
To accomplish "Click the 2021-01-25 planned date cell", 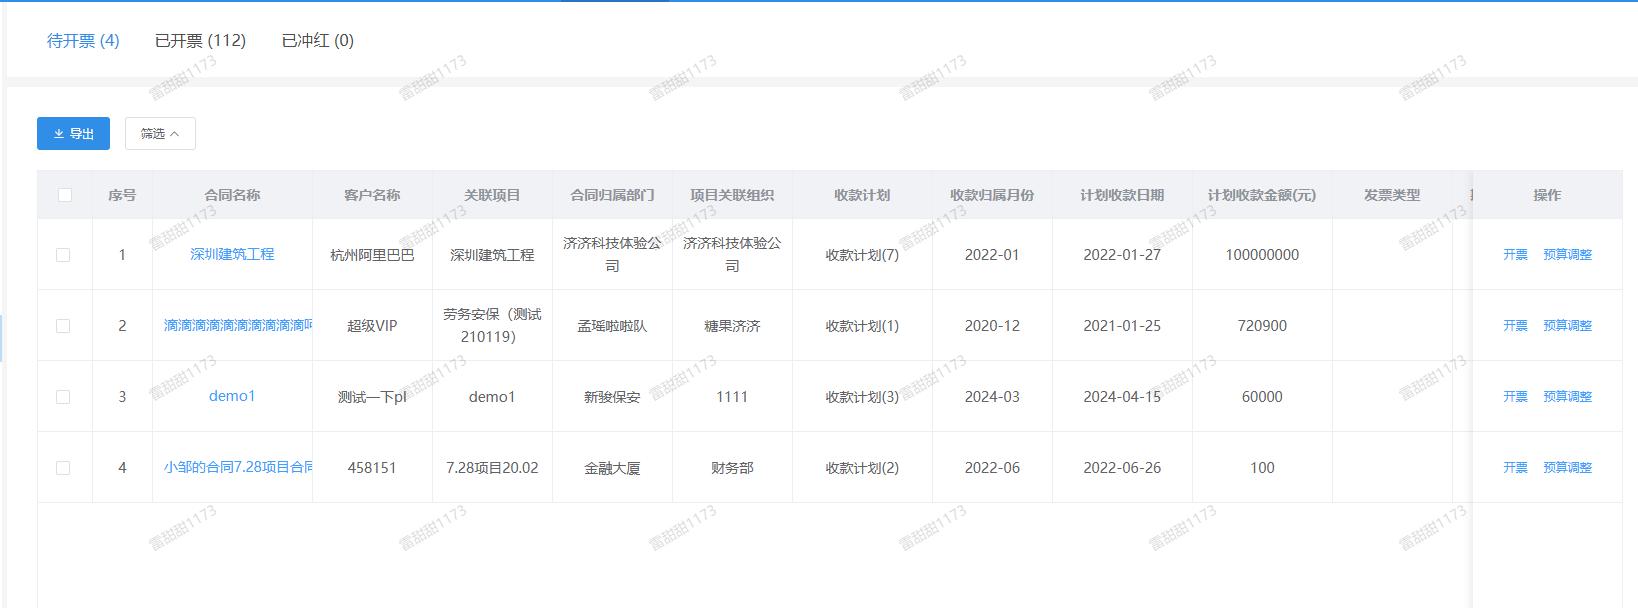I will [1122, 326].
